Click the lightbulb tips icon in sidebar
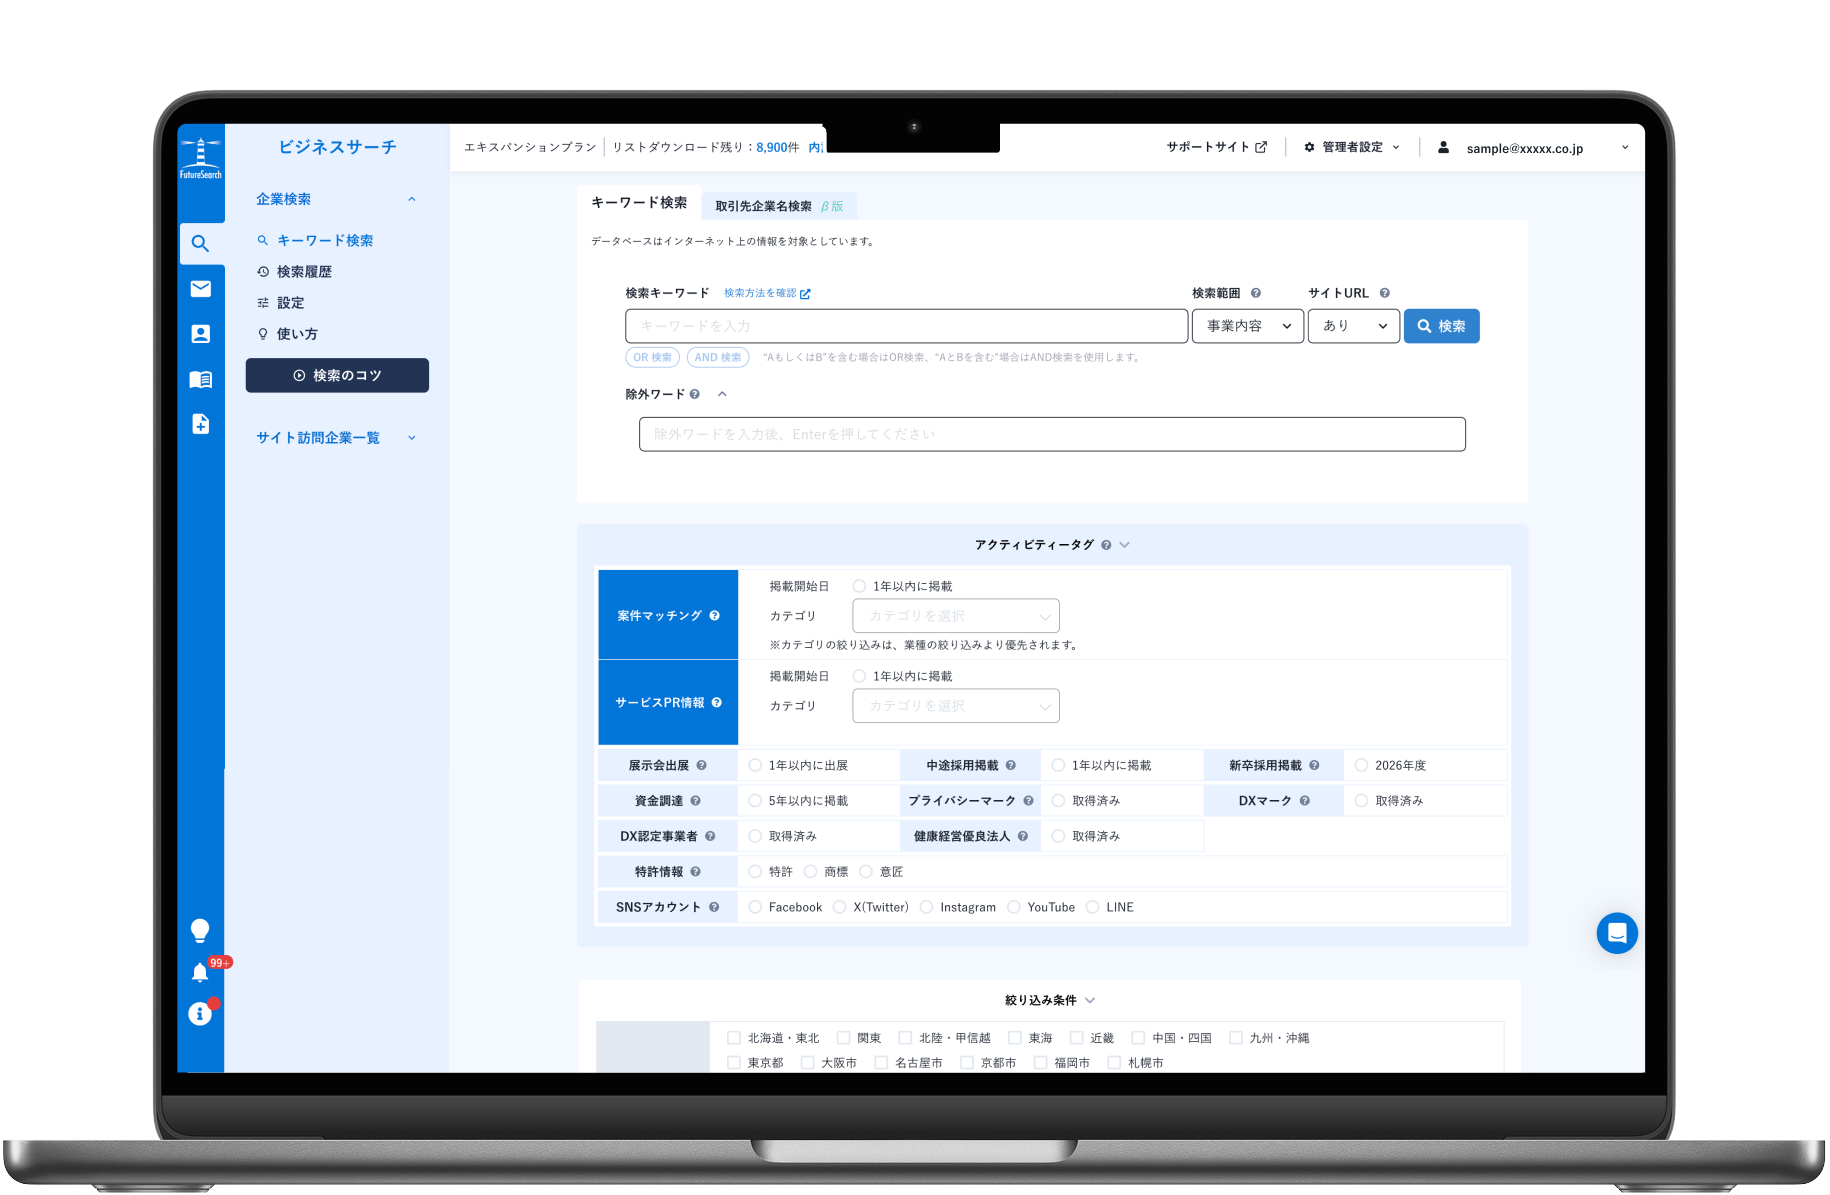Screen dimensions: 1830x1195 tap(200, 930)
